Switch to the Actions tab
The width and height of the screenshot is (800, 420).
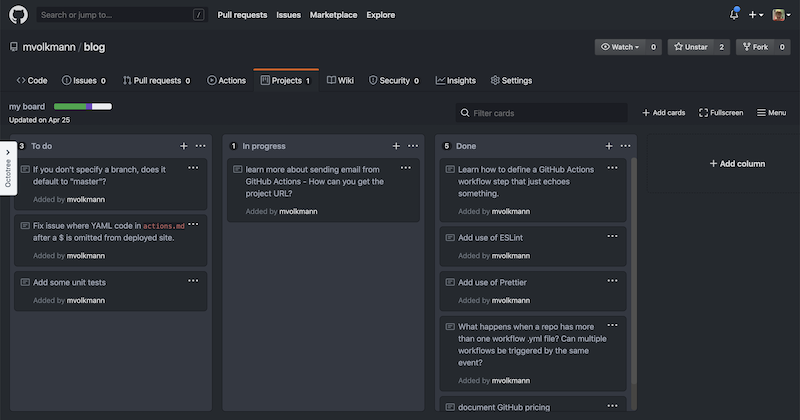[x=226, y=81]
